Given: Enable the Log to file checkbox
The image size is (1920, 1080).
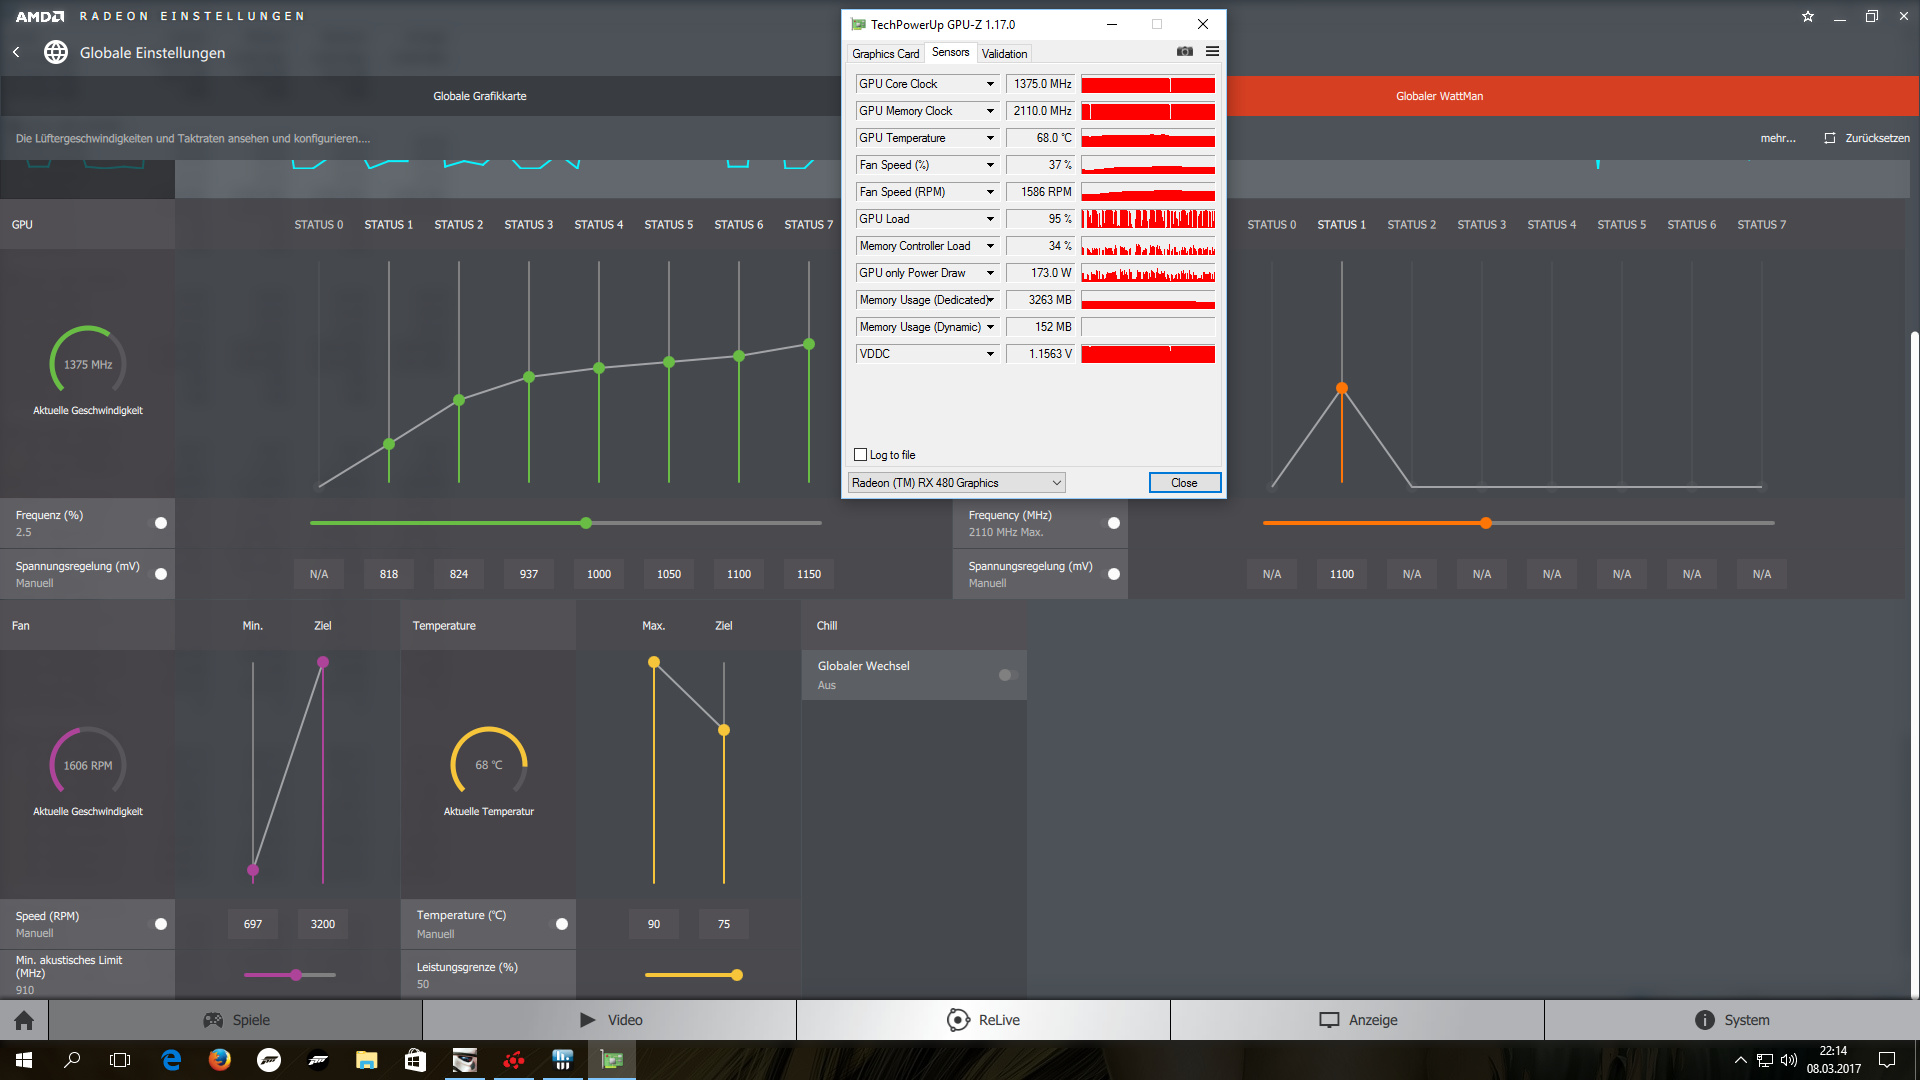Looking at the screenshot, I should point(861,455).
